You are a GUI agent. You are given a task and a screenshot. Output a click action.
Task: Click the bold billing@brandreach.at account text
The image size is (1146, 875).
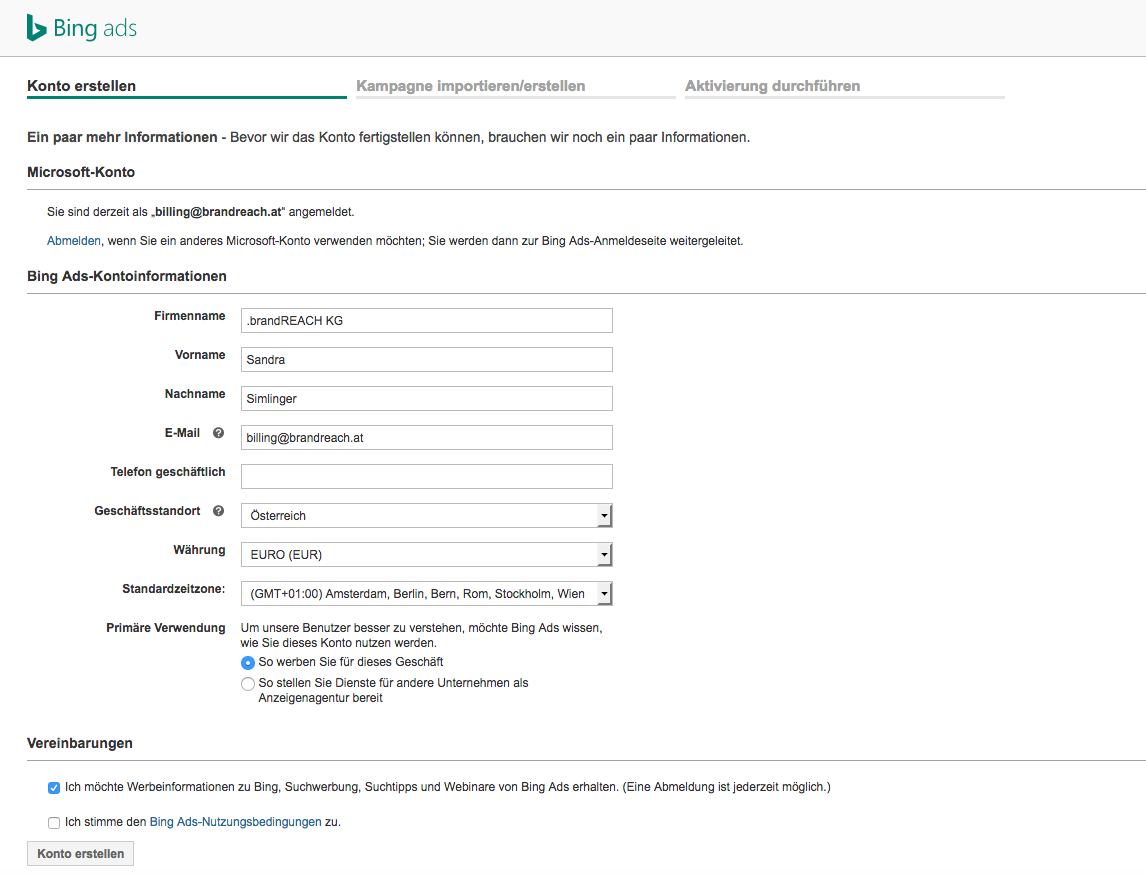pos(218,212)
